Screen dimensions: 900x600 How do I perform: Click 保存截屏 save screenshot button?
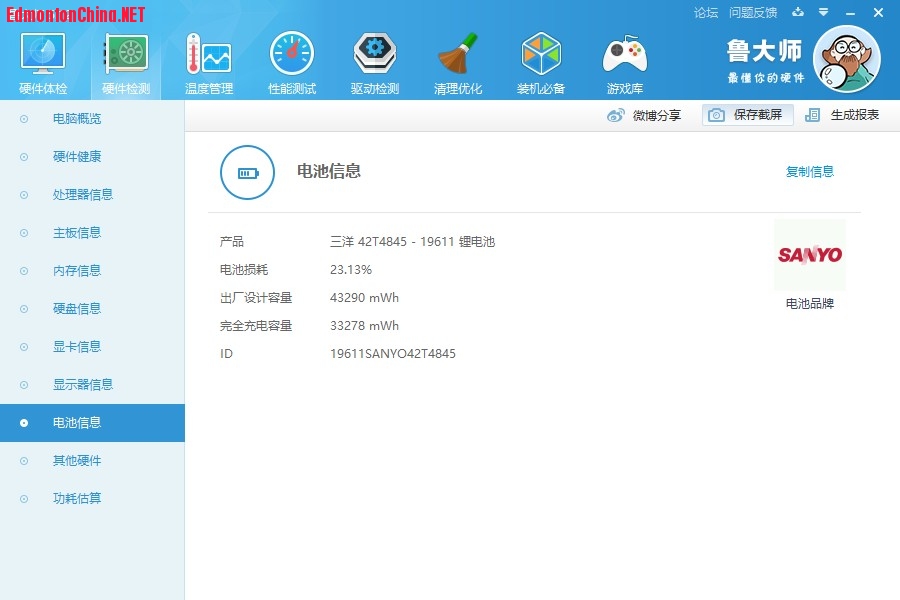pyautogui.click(x=748, y=115)
